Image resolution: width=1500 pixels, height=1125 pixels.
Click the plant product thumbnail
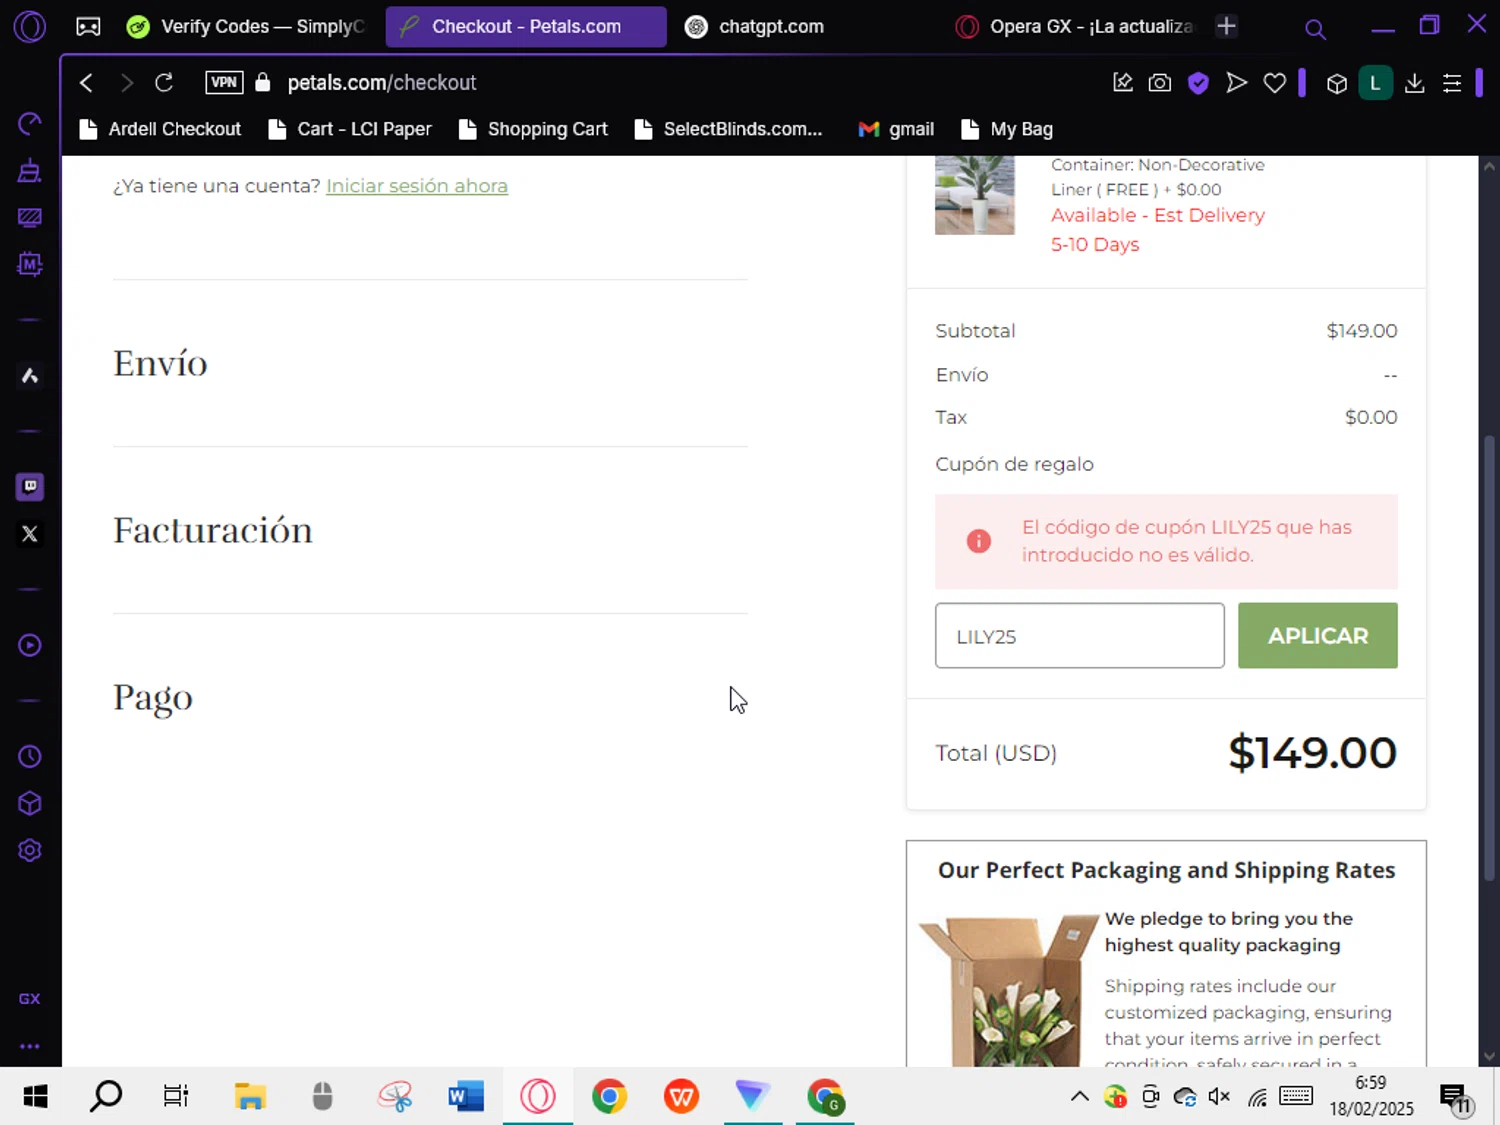[x=974, y=195]
